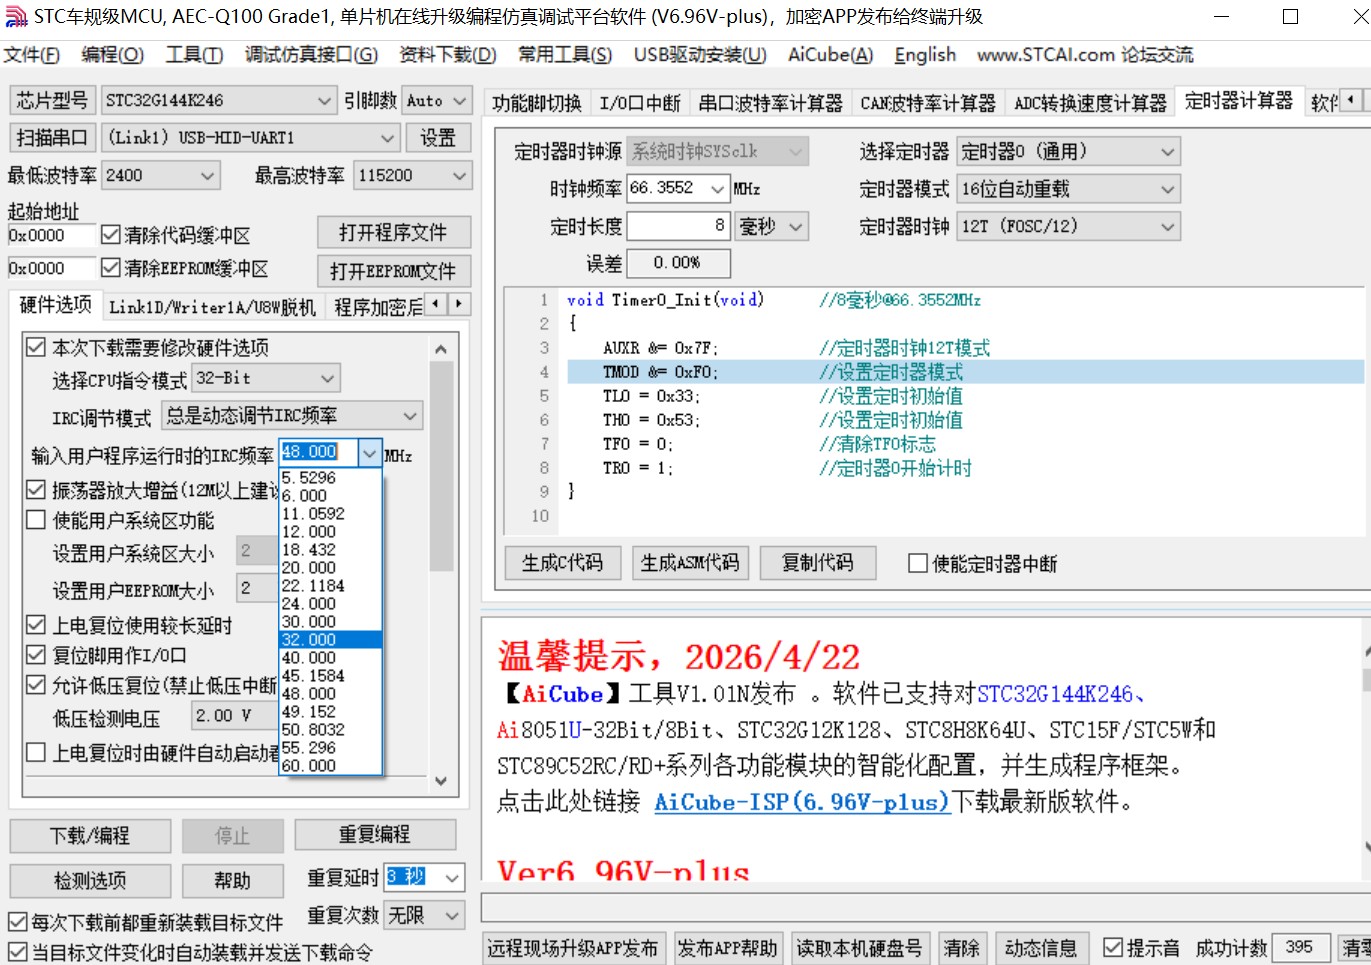Image resolution: width=1371 pixels, height=965 pixels.
Task: Switch language via English menu
Action: point(925,54)
